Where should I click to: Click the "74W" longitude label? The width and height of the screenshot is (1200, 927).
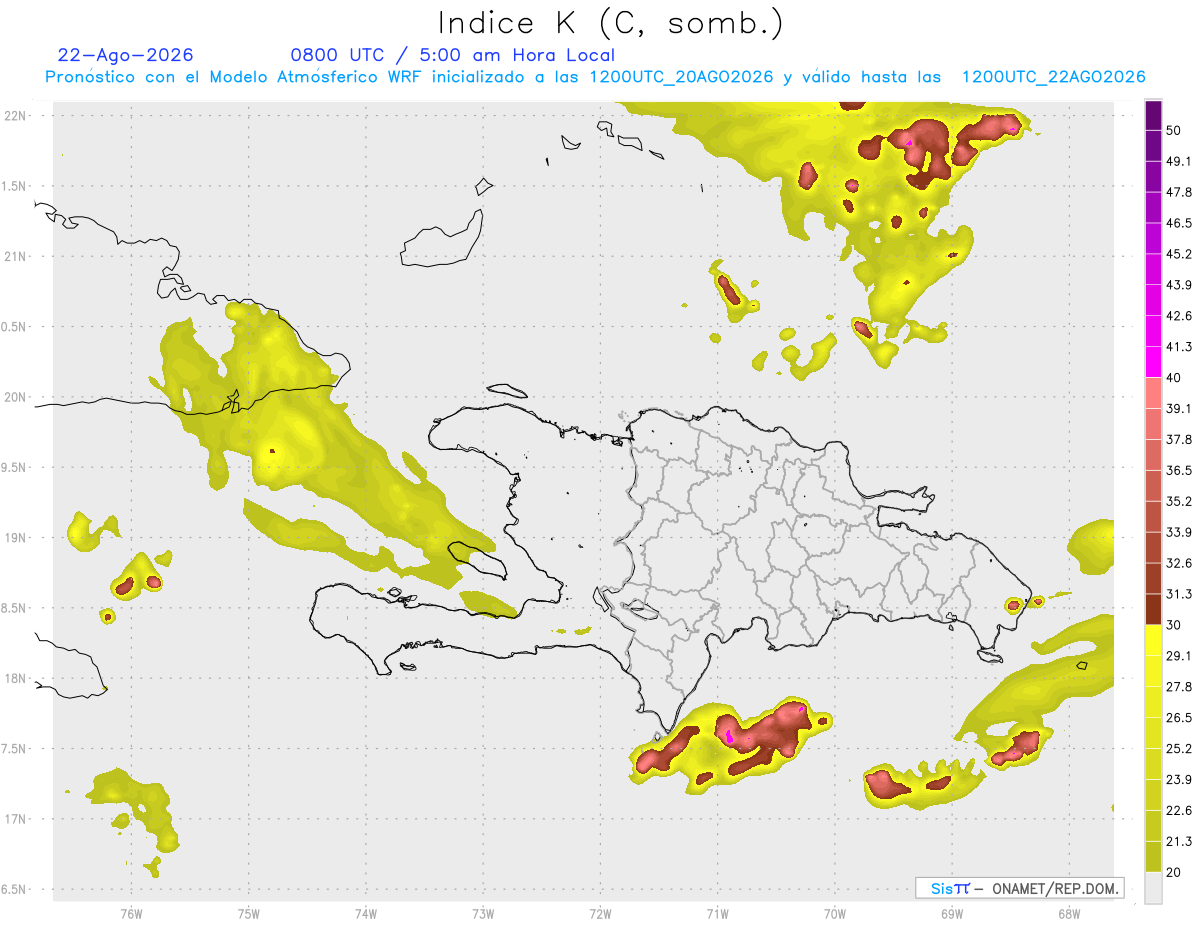[365, 914]
